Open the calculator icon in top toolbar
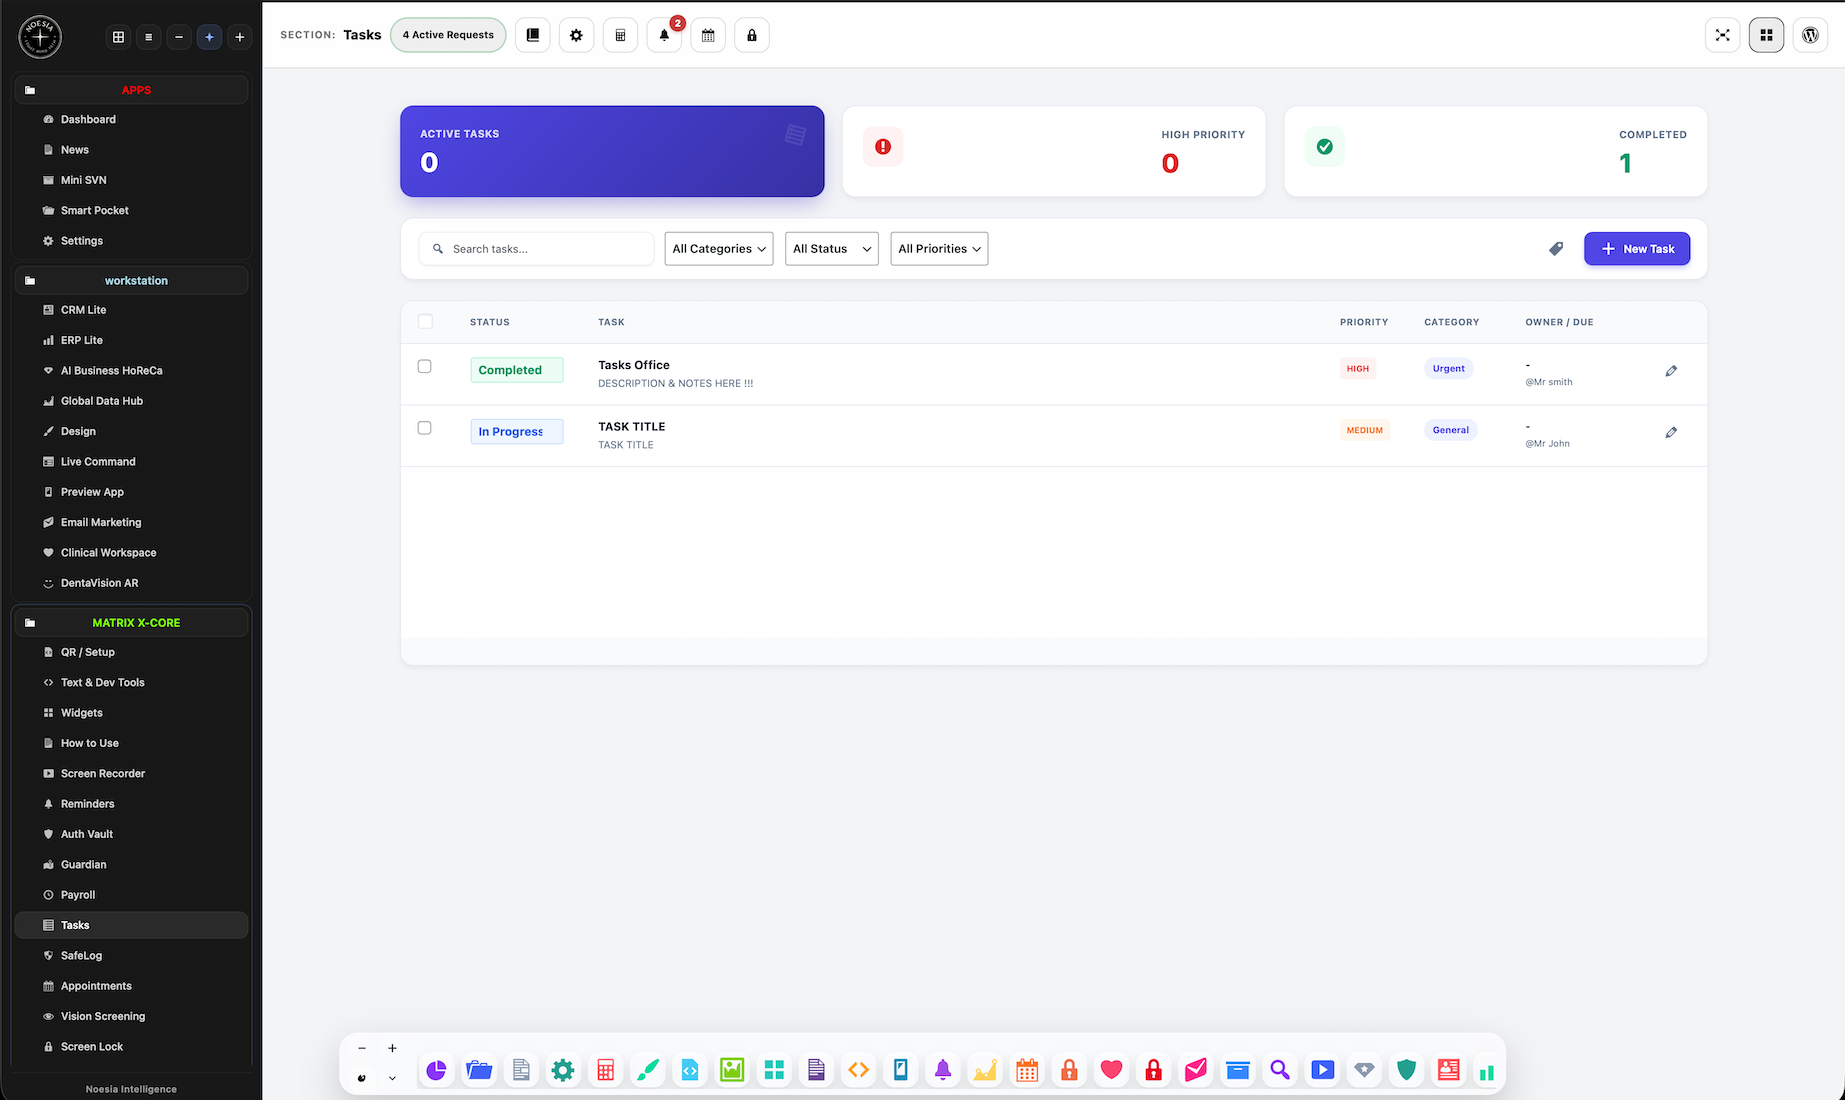 pyautogui.click(x=620, y=35)
